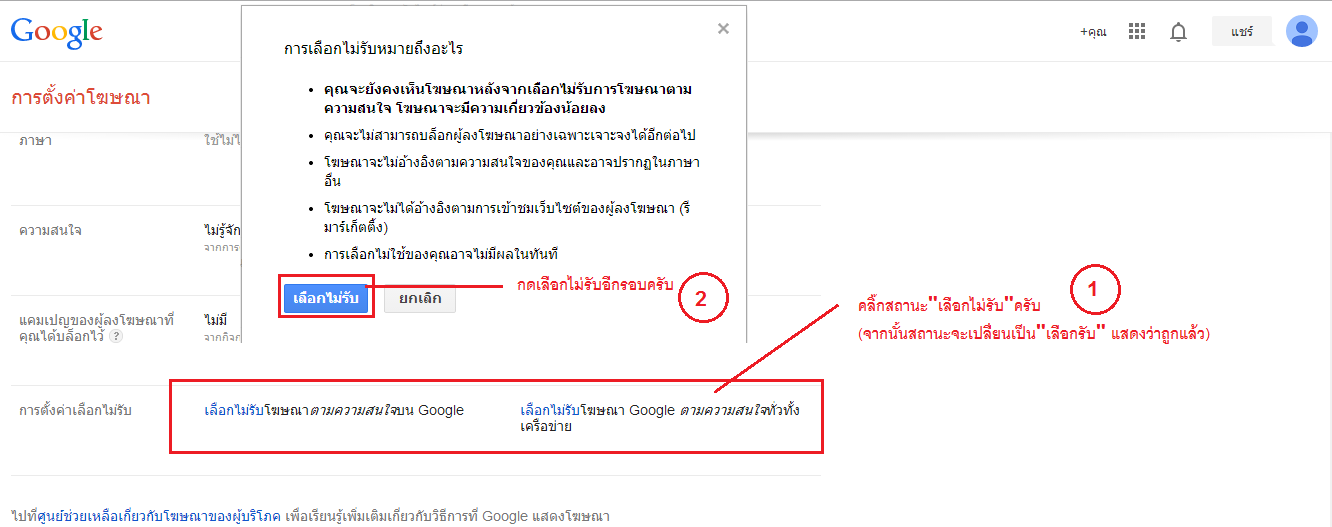Click the Google logo
1332x527 pixels.
[57, 32]
